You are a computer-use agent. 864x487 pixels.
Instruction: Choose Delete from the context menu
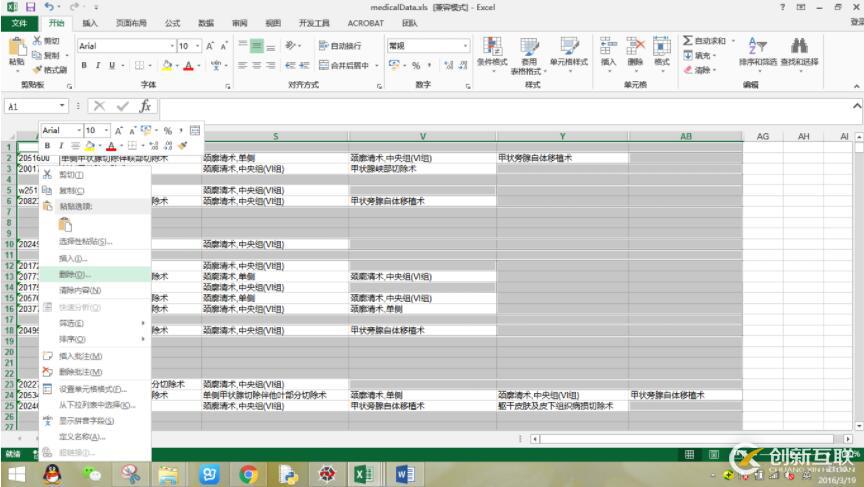[95, 274]
